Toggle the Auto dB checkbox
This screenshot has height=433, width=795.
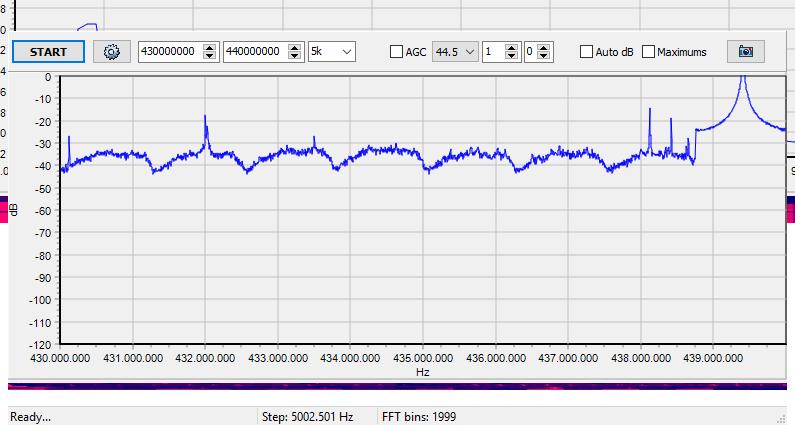(x=586, y=52)
